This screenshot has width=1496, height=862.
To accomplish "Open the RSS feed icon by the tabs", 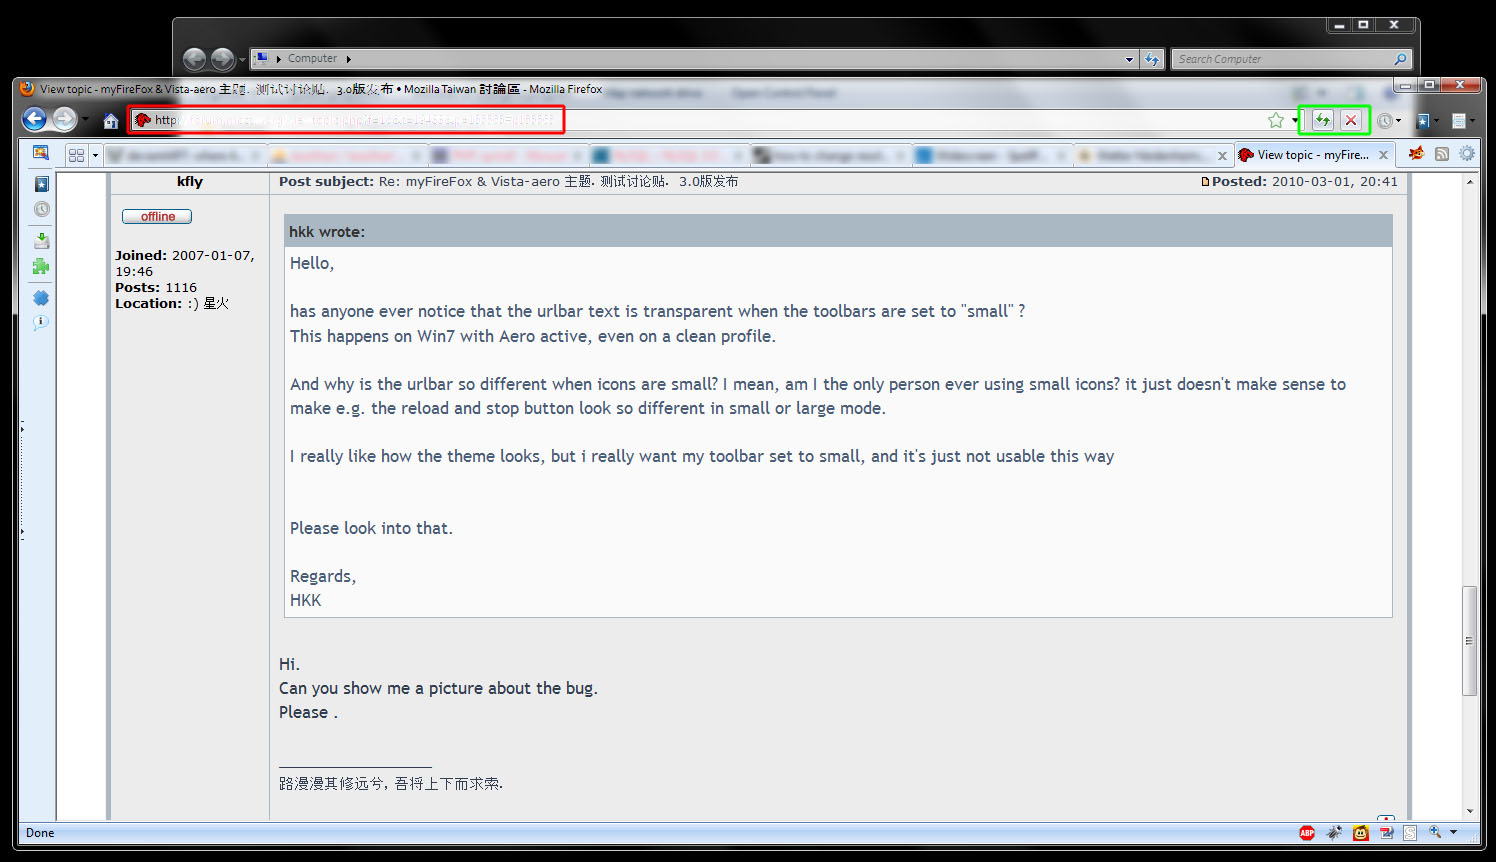I will point(1442,154).
